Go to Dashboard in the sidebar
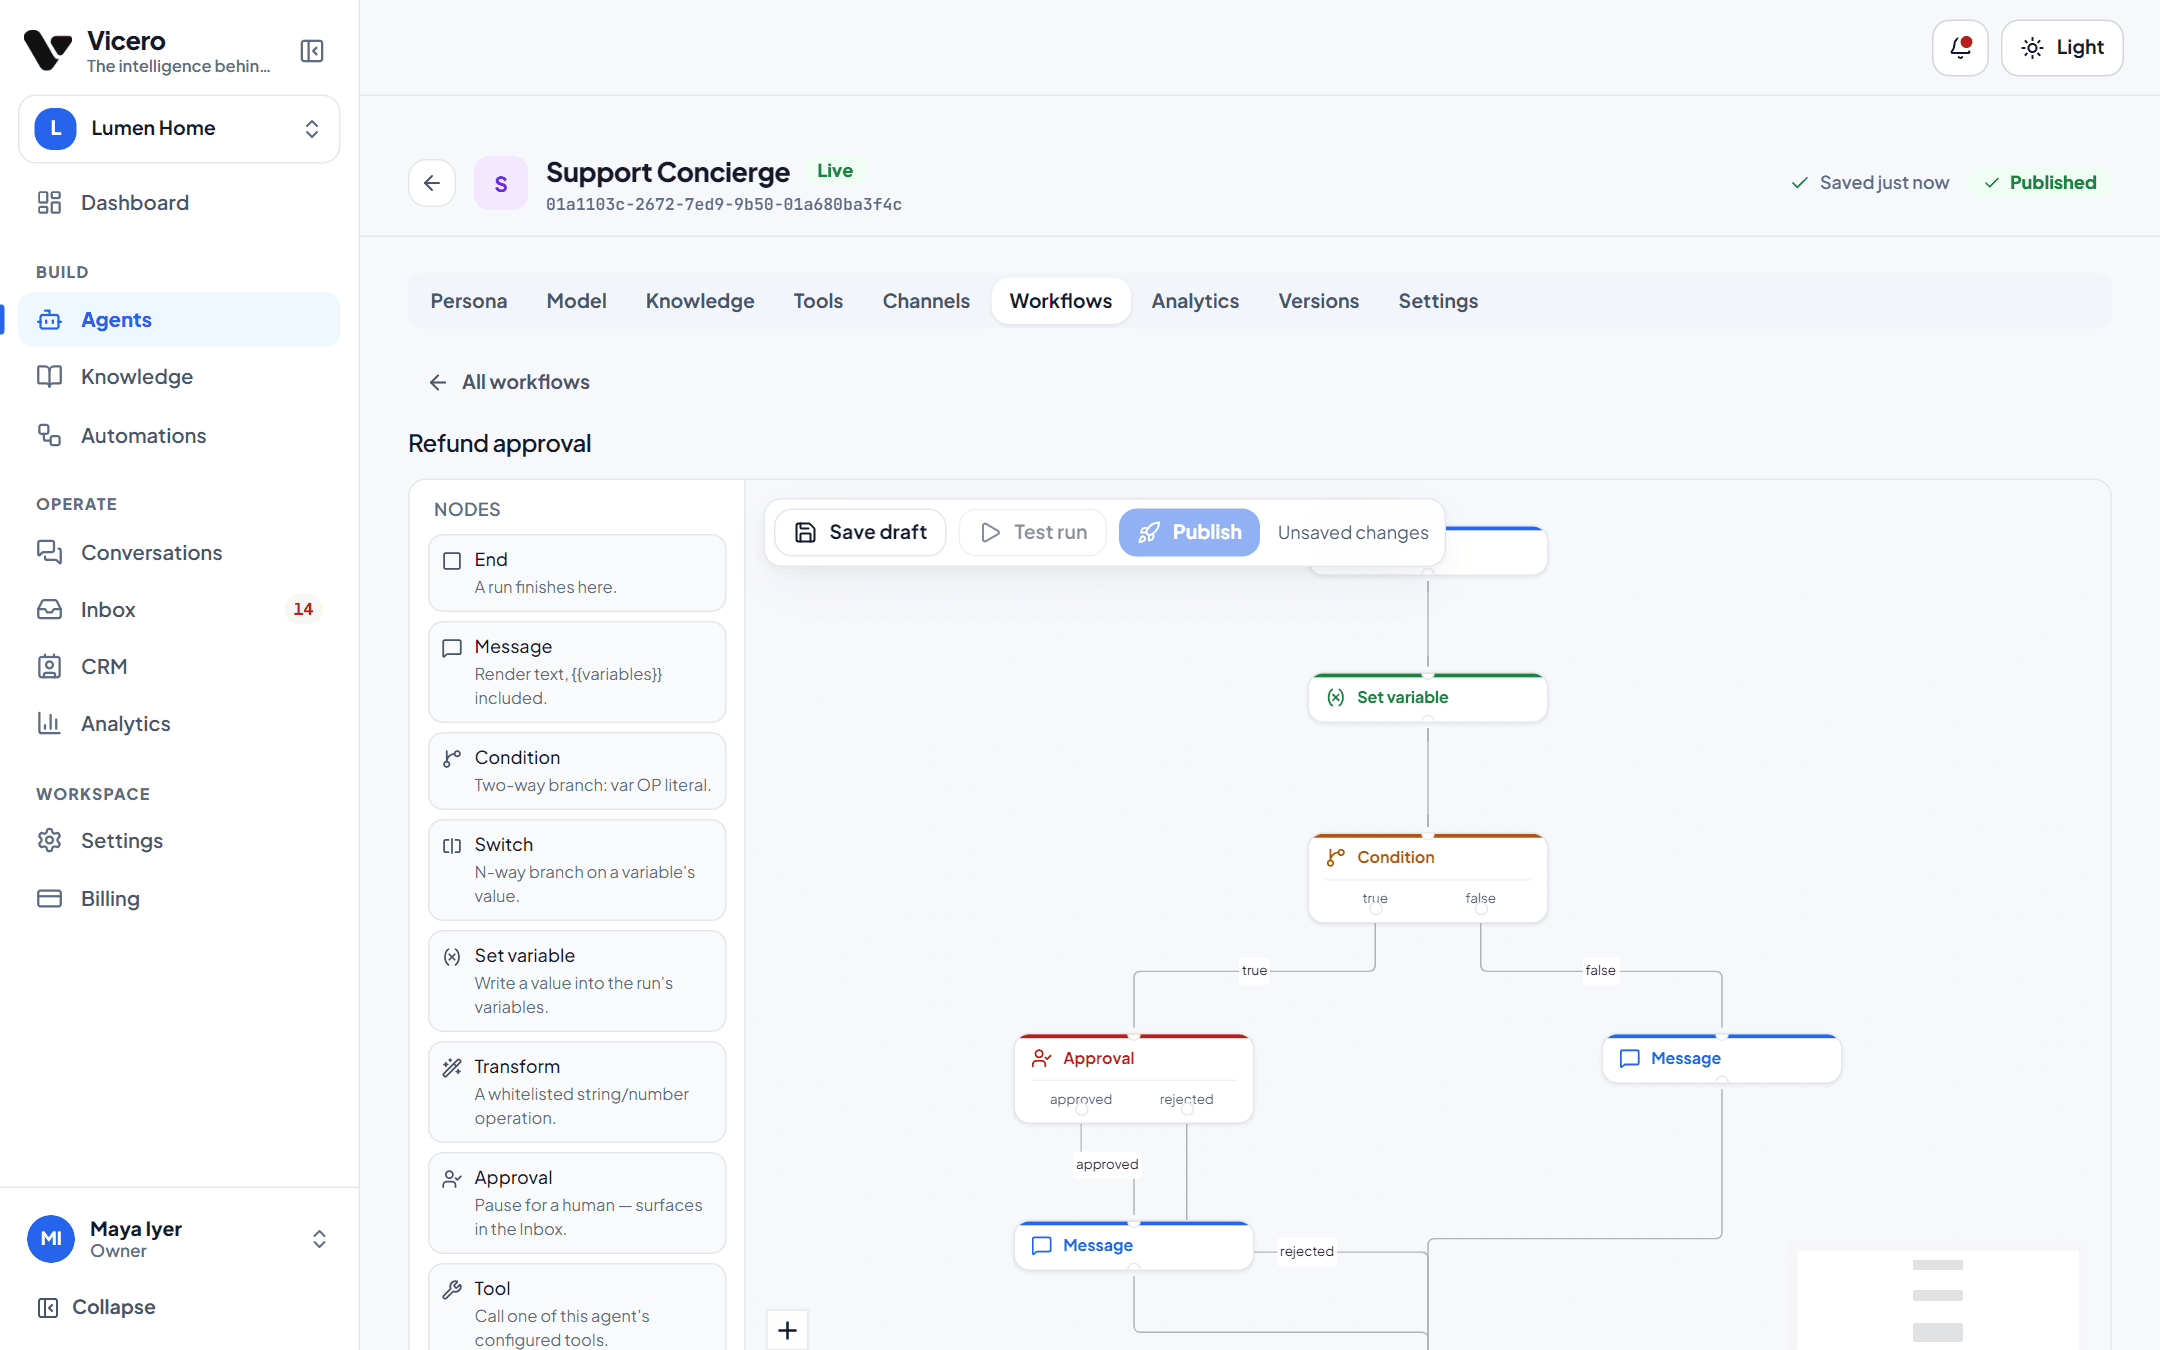2160x1350 pixels. coord(179,203)
